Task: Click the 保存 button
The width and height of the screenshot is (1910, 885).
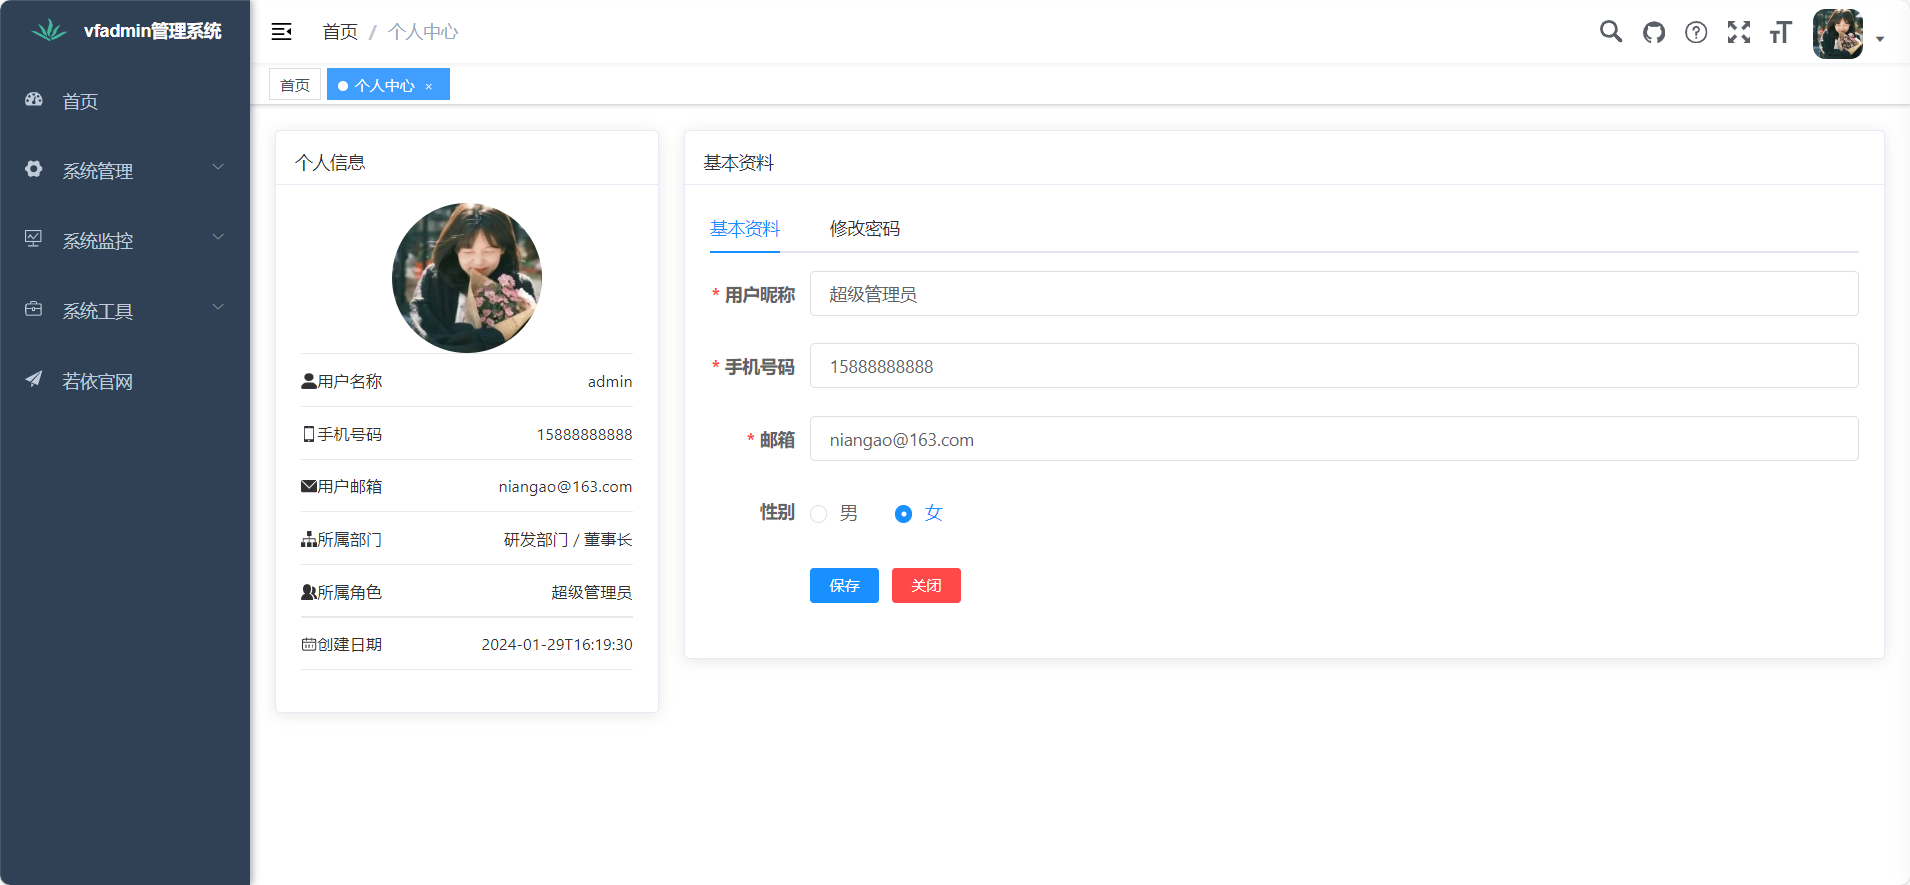Action: click(x=844, y=586)
